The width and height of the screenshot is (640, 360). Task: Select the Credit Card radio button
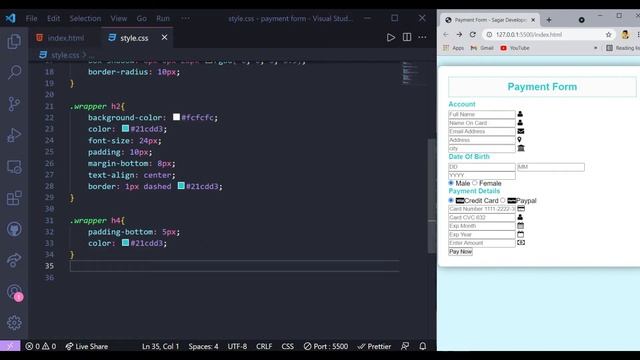click(451, 200)
